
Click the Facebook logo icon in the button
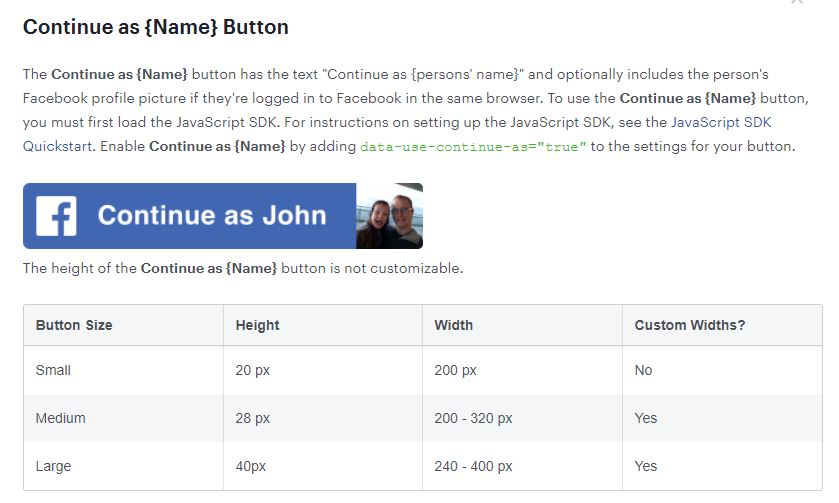(56, 216)
